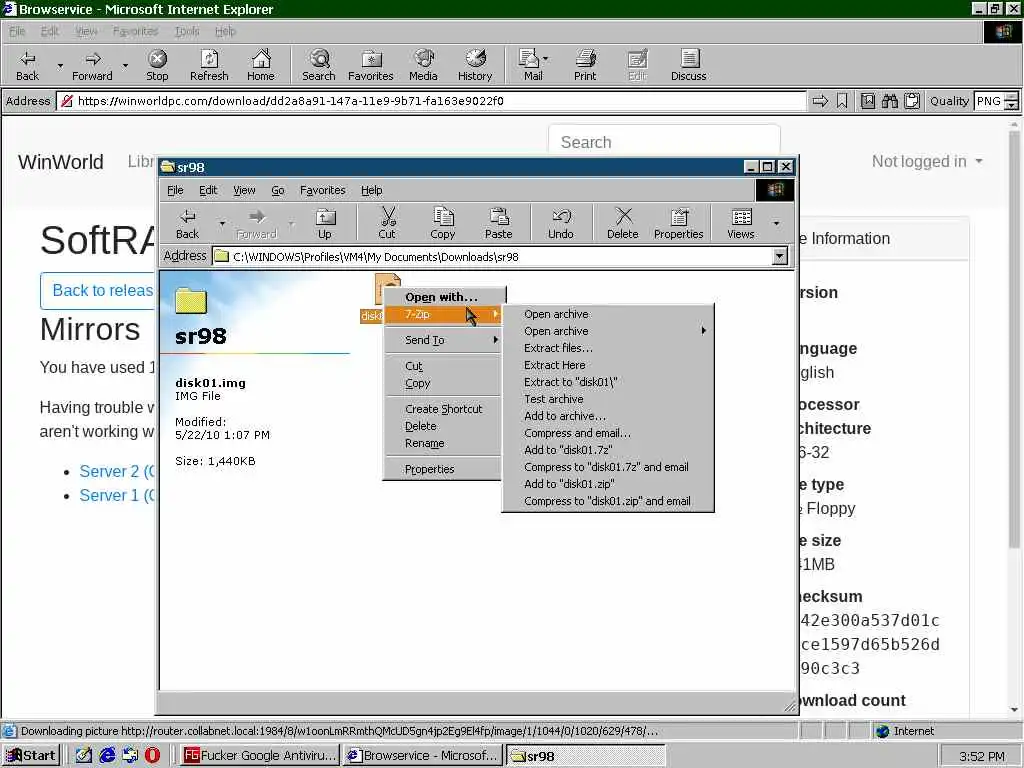Image resolution: width=1024 pixels, height=768 pixels.
Task: Expand sr98 address bar dropdown
Action: [x=779, y=256]
